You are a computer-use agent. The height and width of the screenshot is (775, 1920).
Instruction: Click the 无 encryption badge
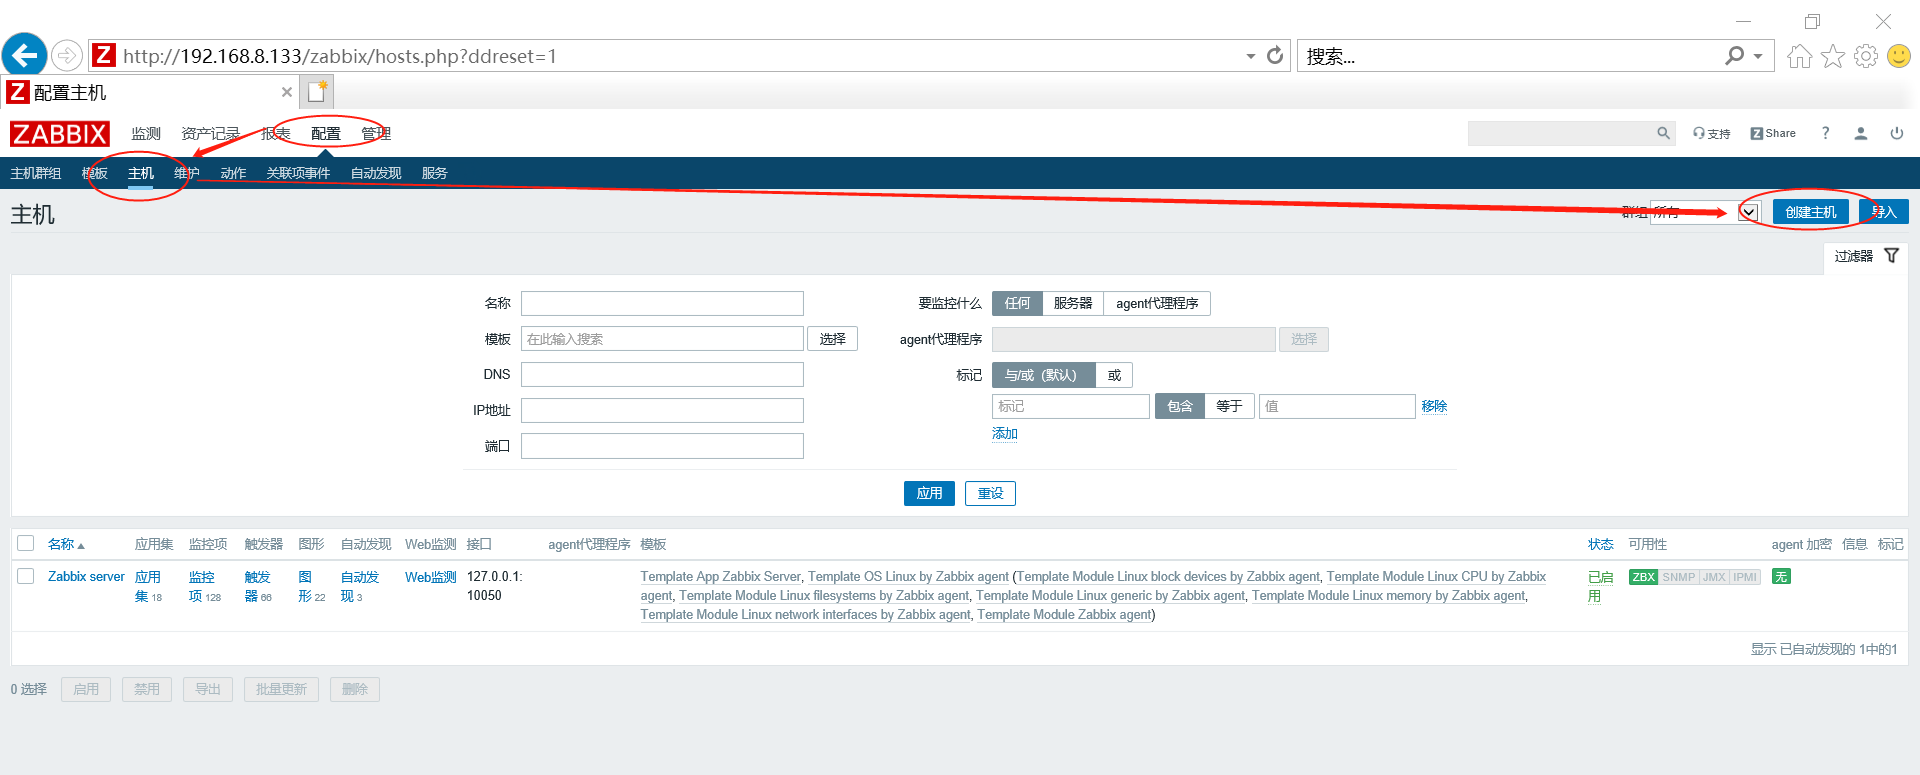[1780, 577]
